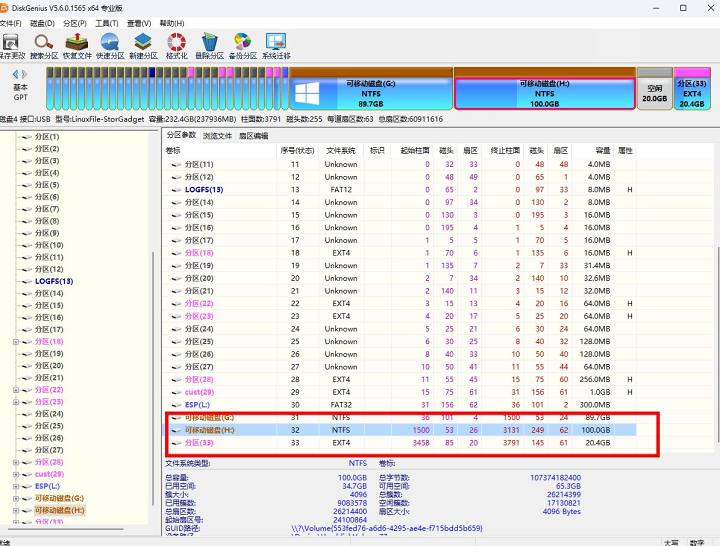Open the 查看(V) menu

click(x=139, y=23)
